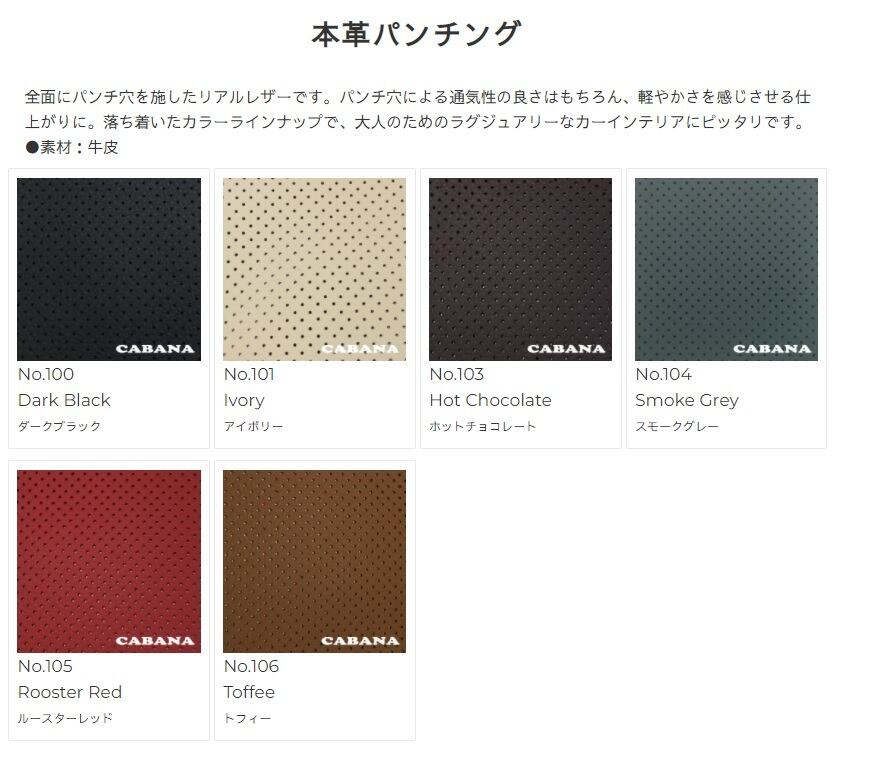This screenshot has height=773, width=877.
Task: Click the CABANA watermark on the red swatch
Action: pos(155,640)
